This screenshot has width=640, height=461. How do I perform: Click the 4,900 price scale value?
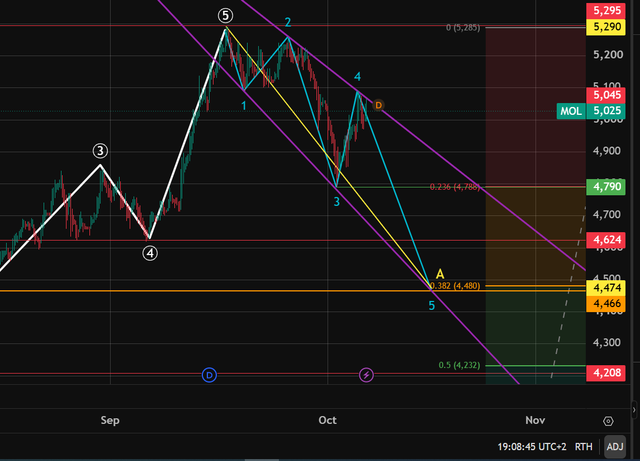pos(608,151)
